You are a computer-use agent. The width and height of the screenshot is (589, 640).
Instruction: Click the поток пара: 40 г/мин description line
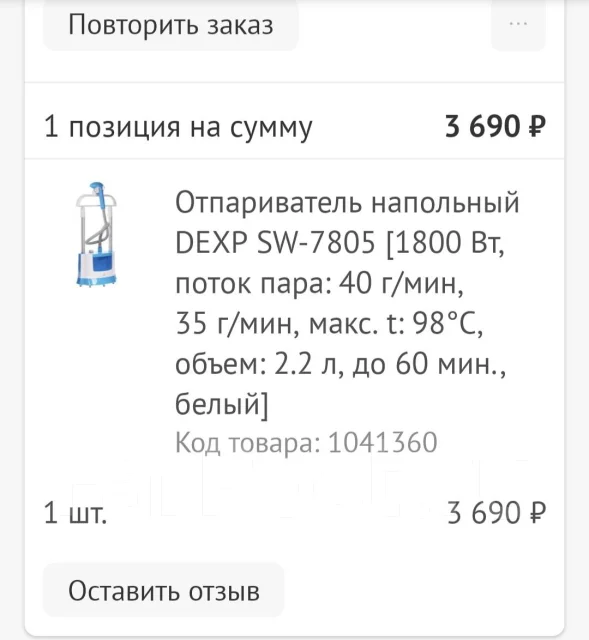pyautogui.click(x=319, y=283)
